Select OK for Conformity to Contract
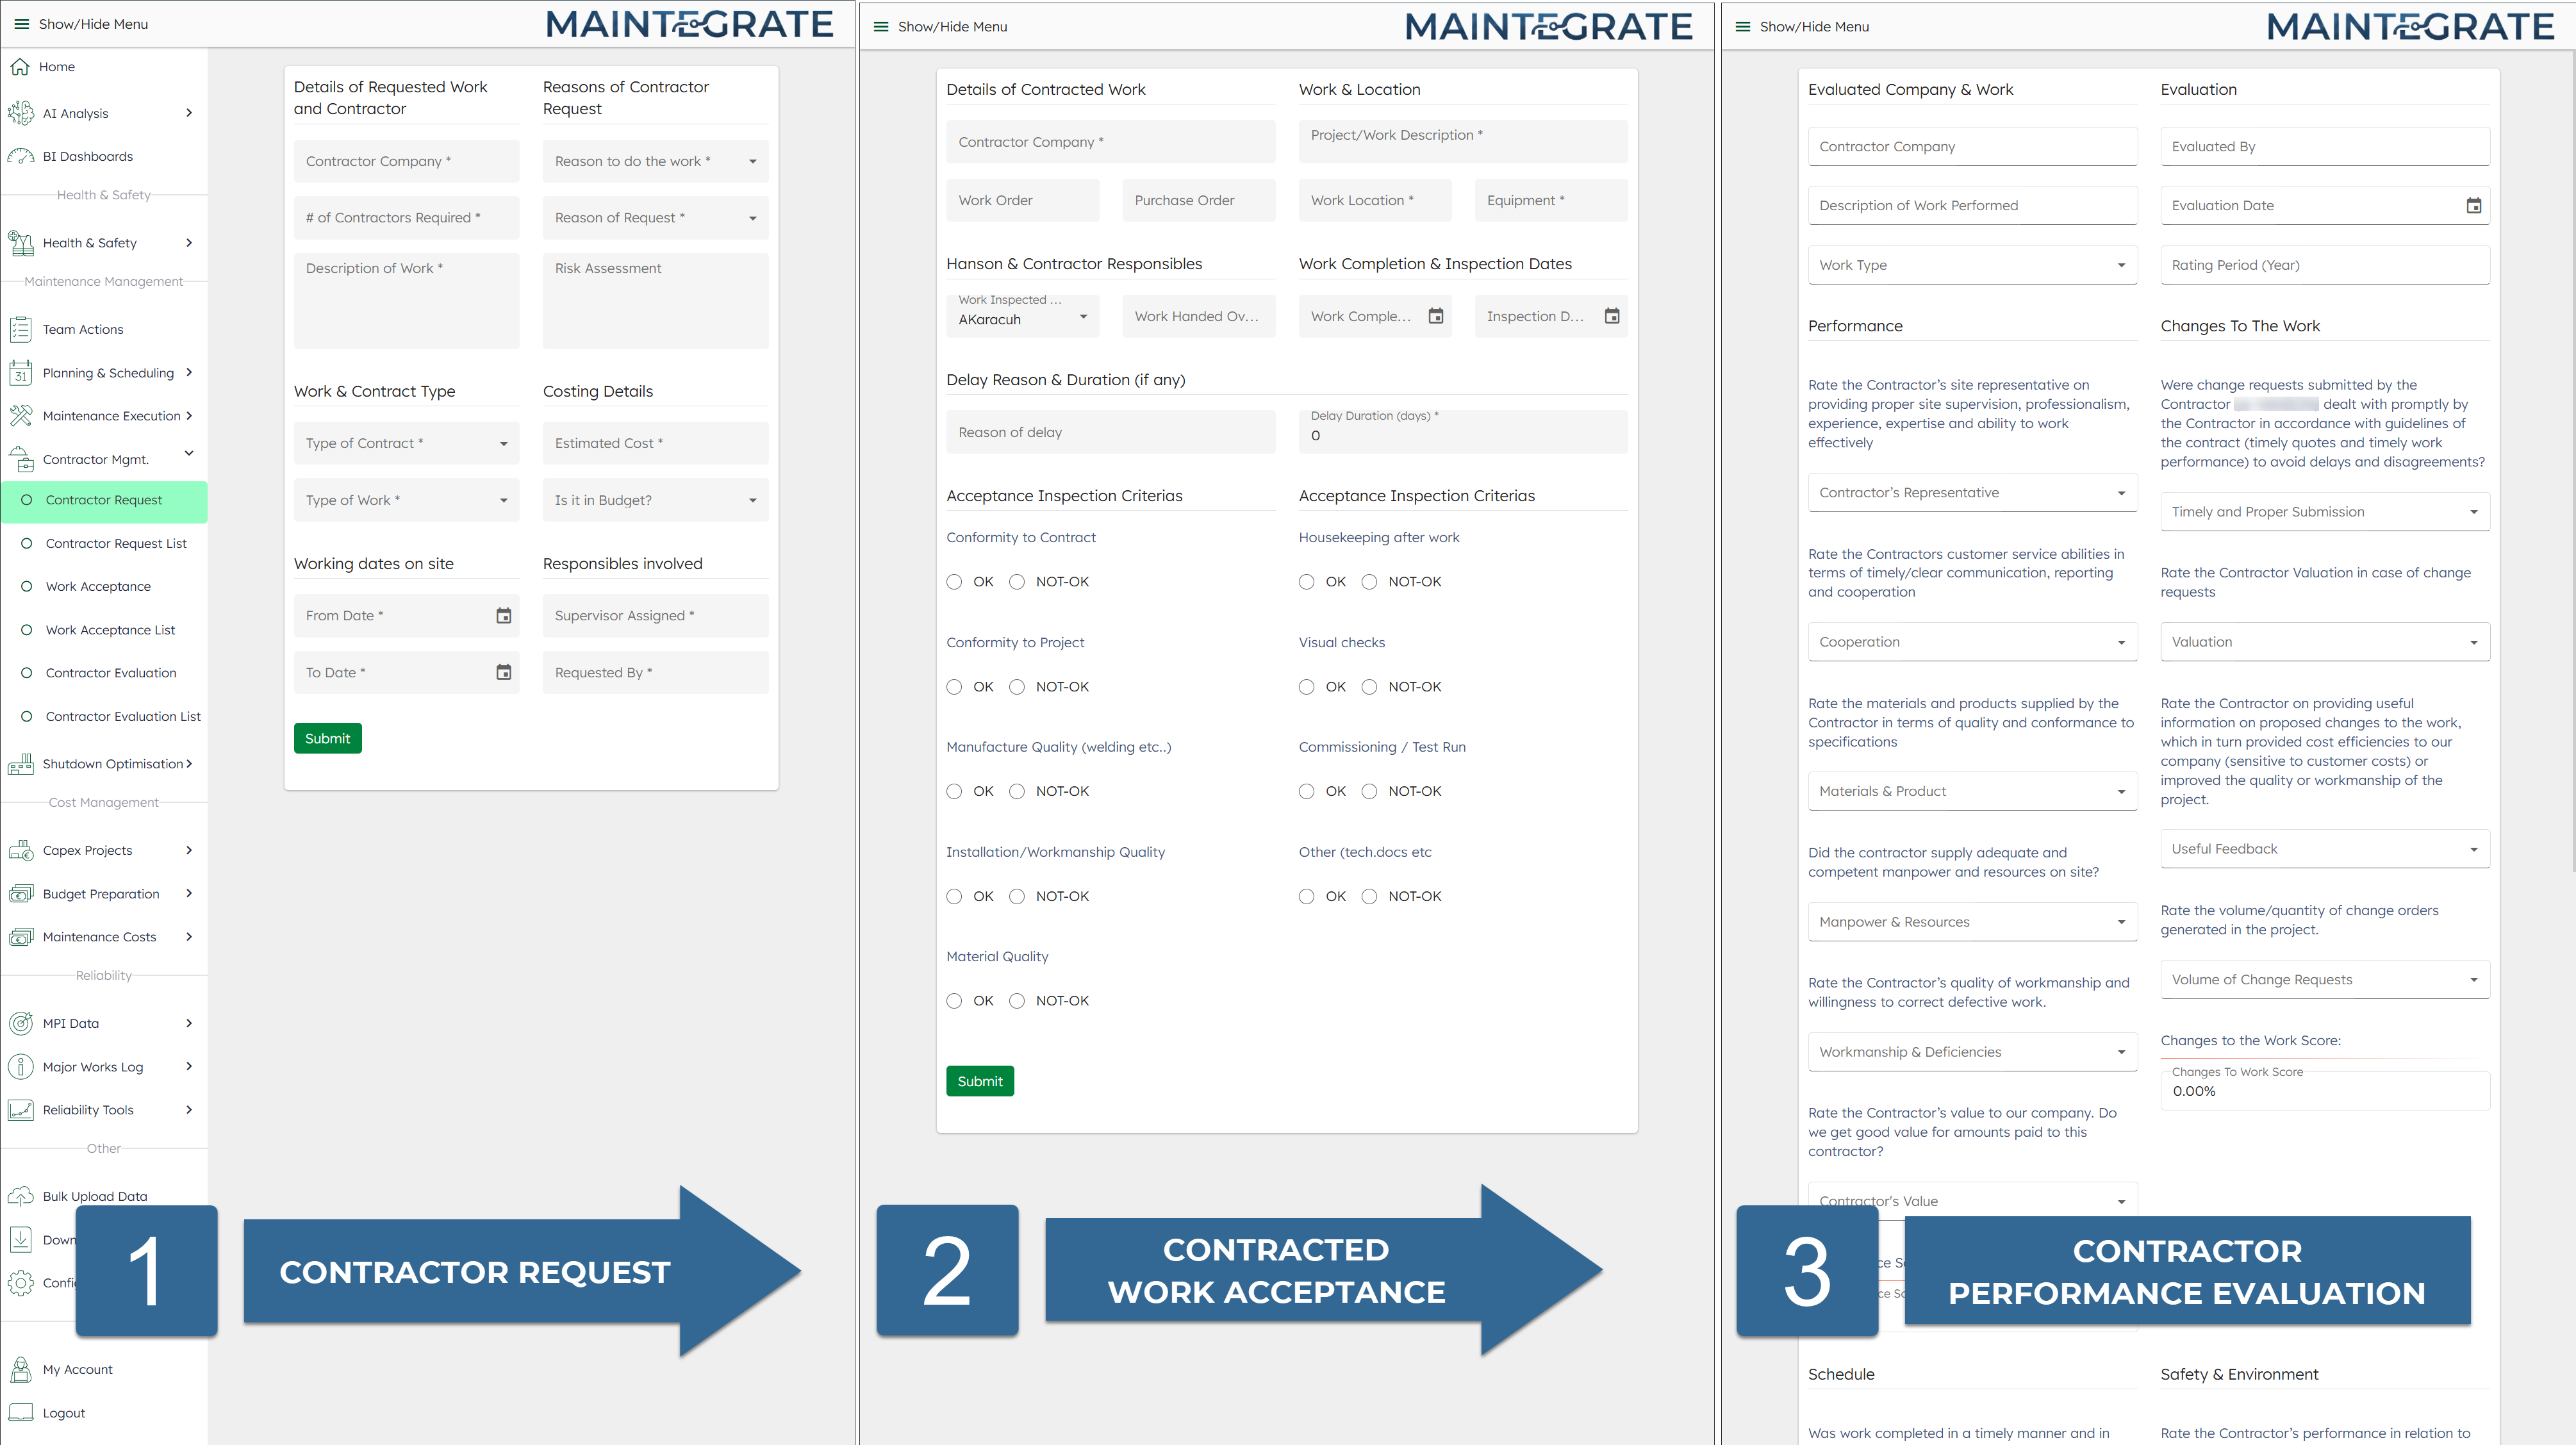The height and width of the screenshot is (1445, 2576). click(x=954, y=581)
